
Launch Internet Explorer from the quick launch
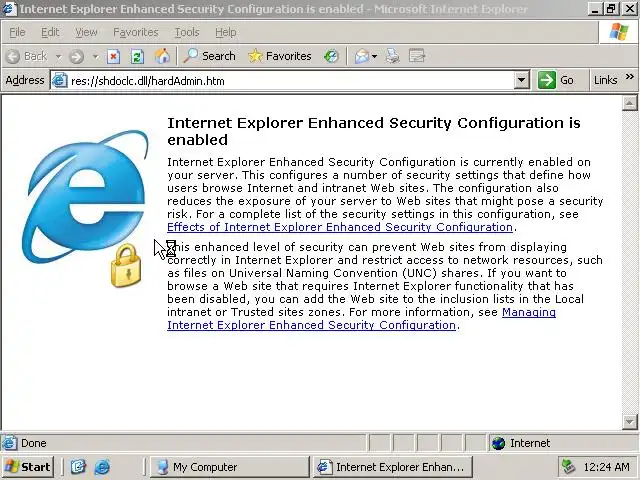pyautogui.click(x=102, y=467)
